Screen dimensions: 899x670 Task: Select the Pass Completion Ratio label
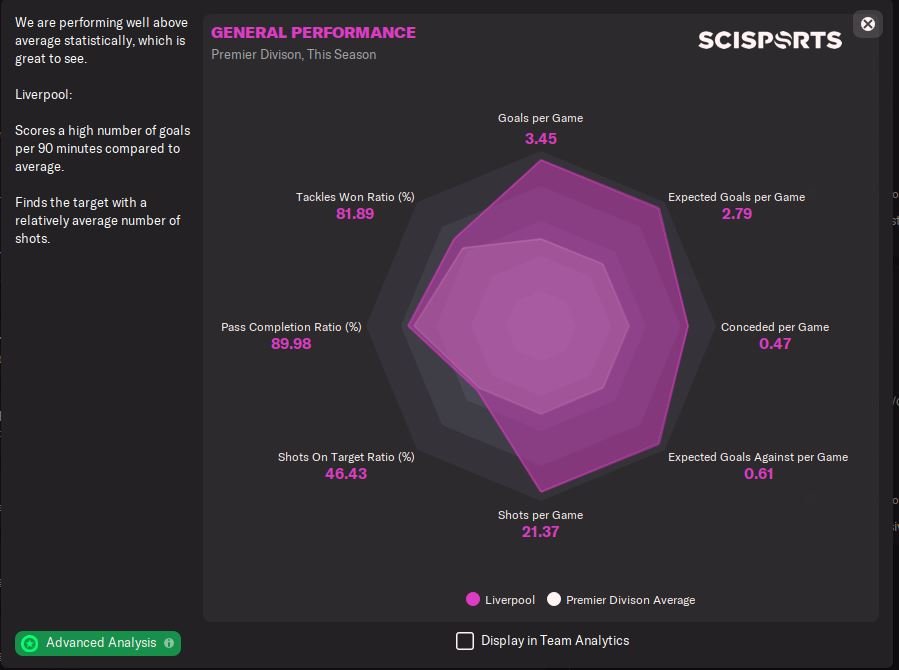tap(291, 327)
